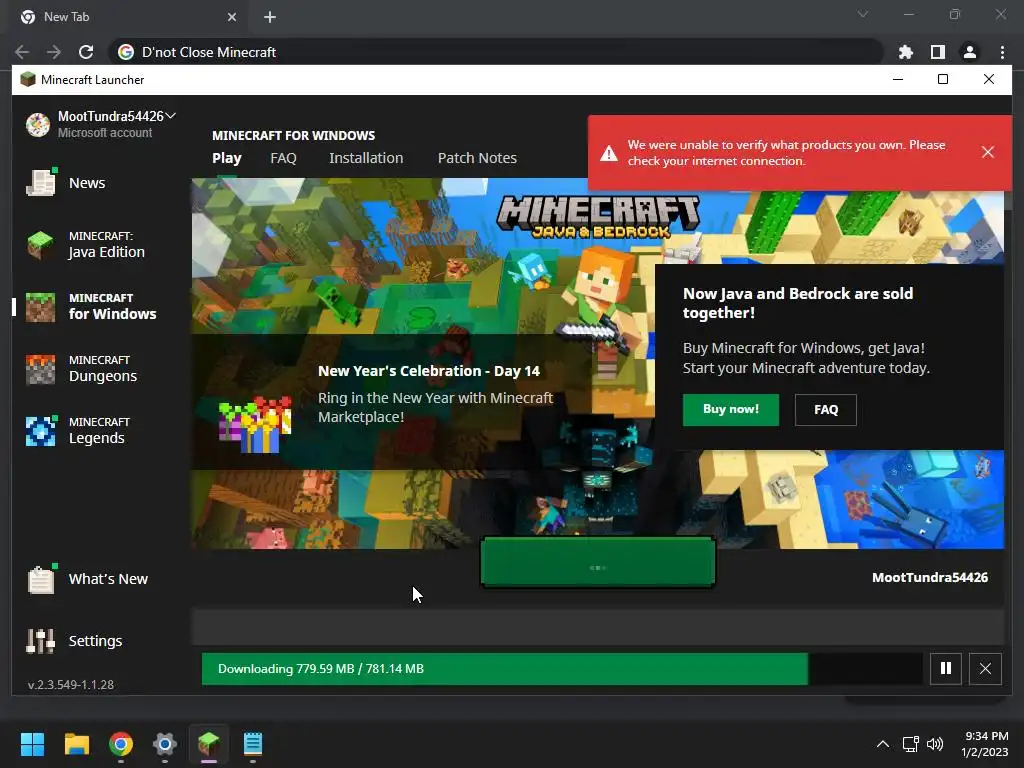Open Google Chrome from taskbar

[121, 744]
